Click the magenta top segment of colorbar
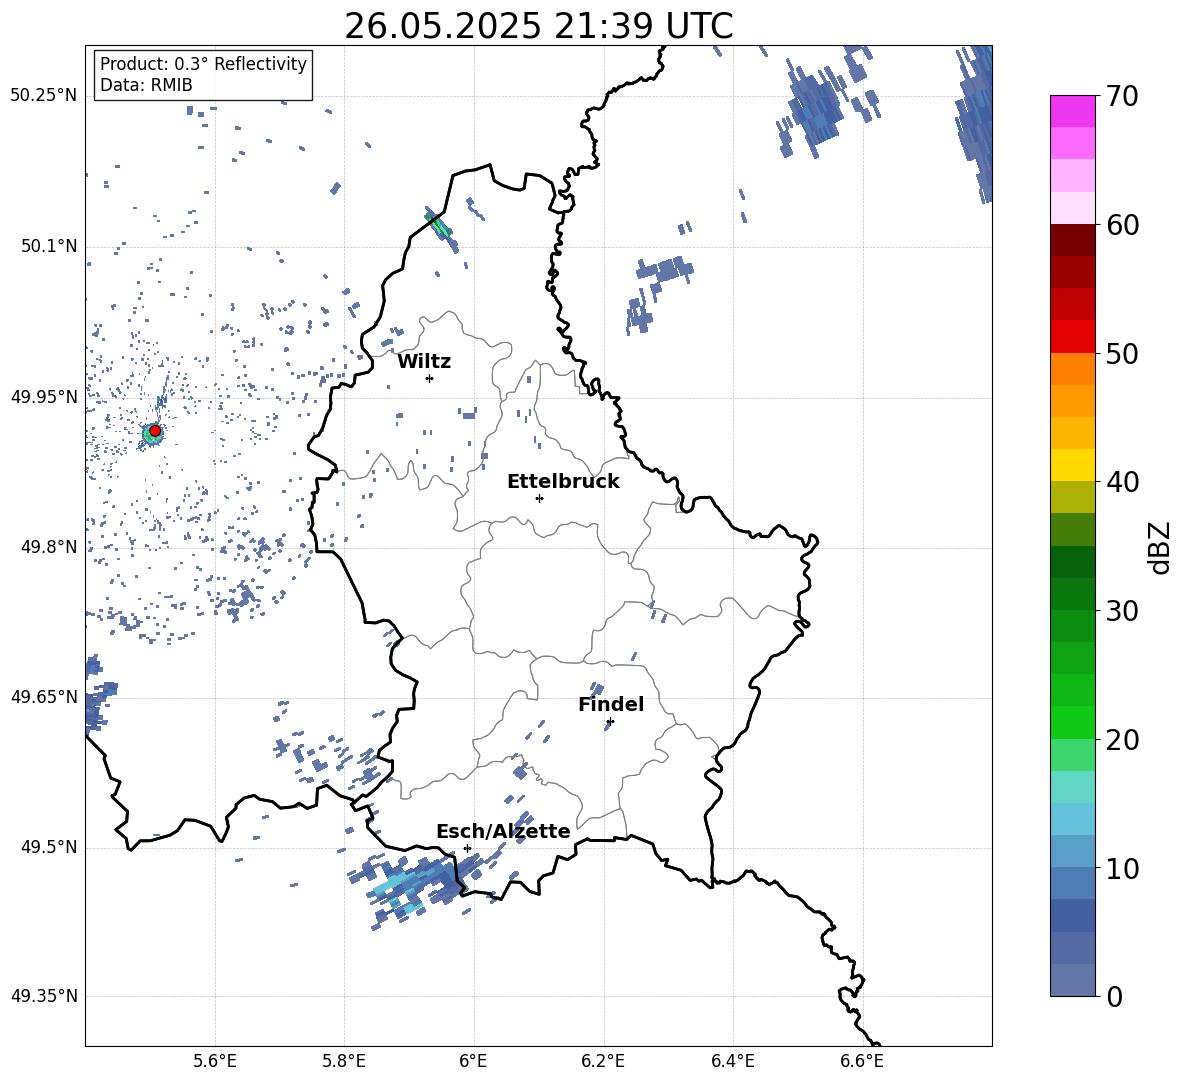 click(x=1072, y=111)
